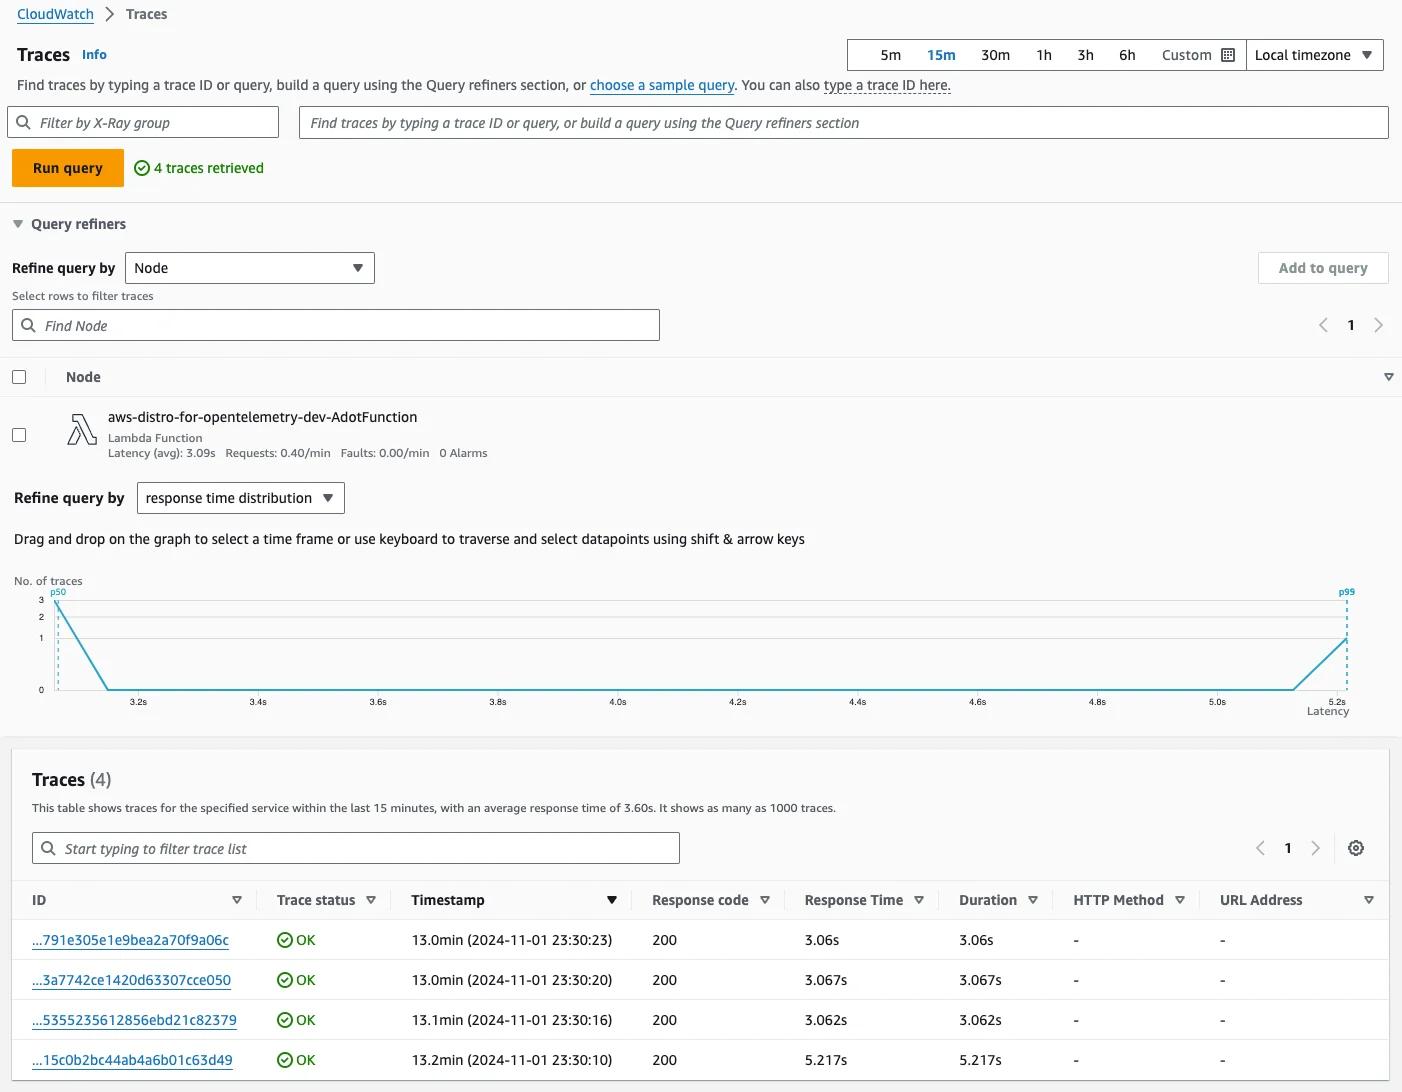Screen dimensions: 1402x1092
Task: Click the next page chevron above the node list
Action: coord(1379,325)
